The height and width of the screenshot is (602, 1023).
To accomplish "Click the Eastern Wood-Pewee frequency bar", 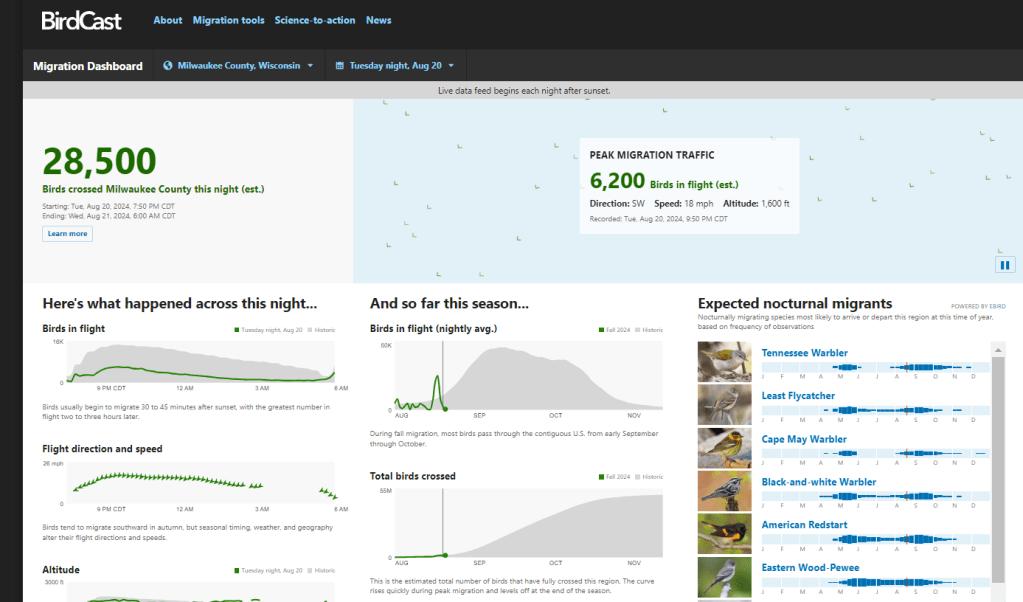I will [x=875, y=583].
